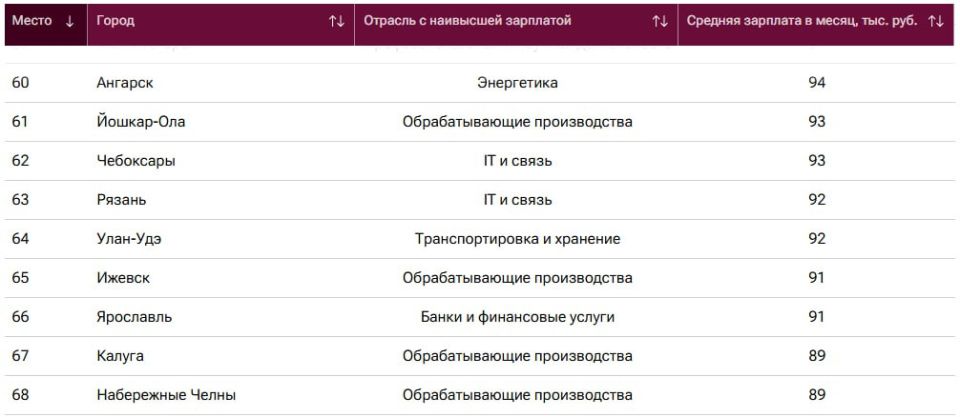Click the Энергетика industry cell
Screen dimensions: 960x417
517,83
